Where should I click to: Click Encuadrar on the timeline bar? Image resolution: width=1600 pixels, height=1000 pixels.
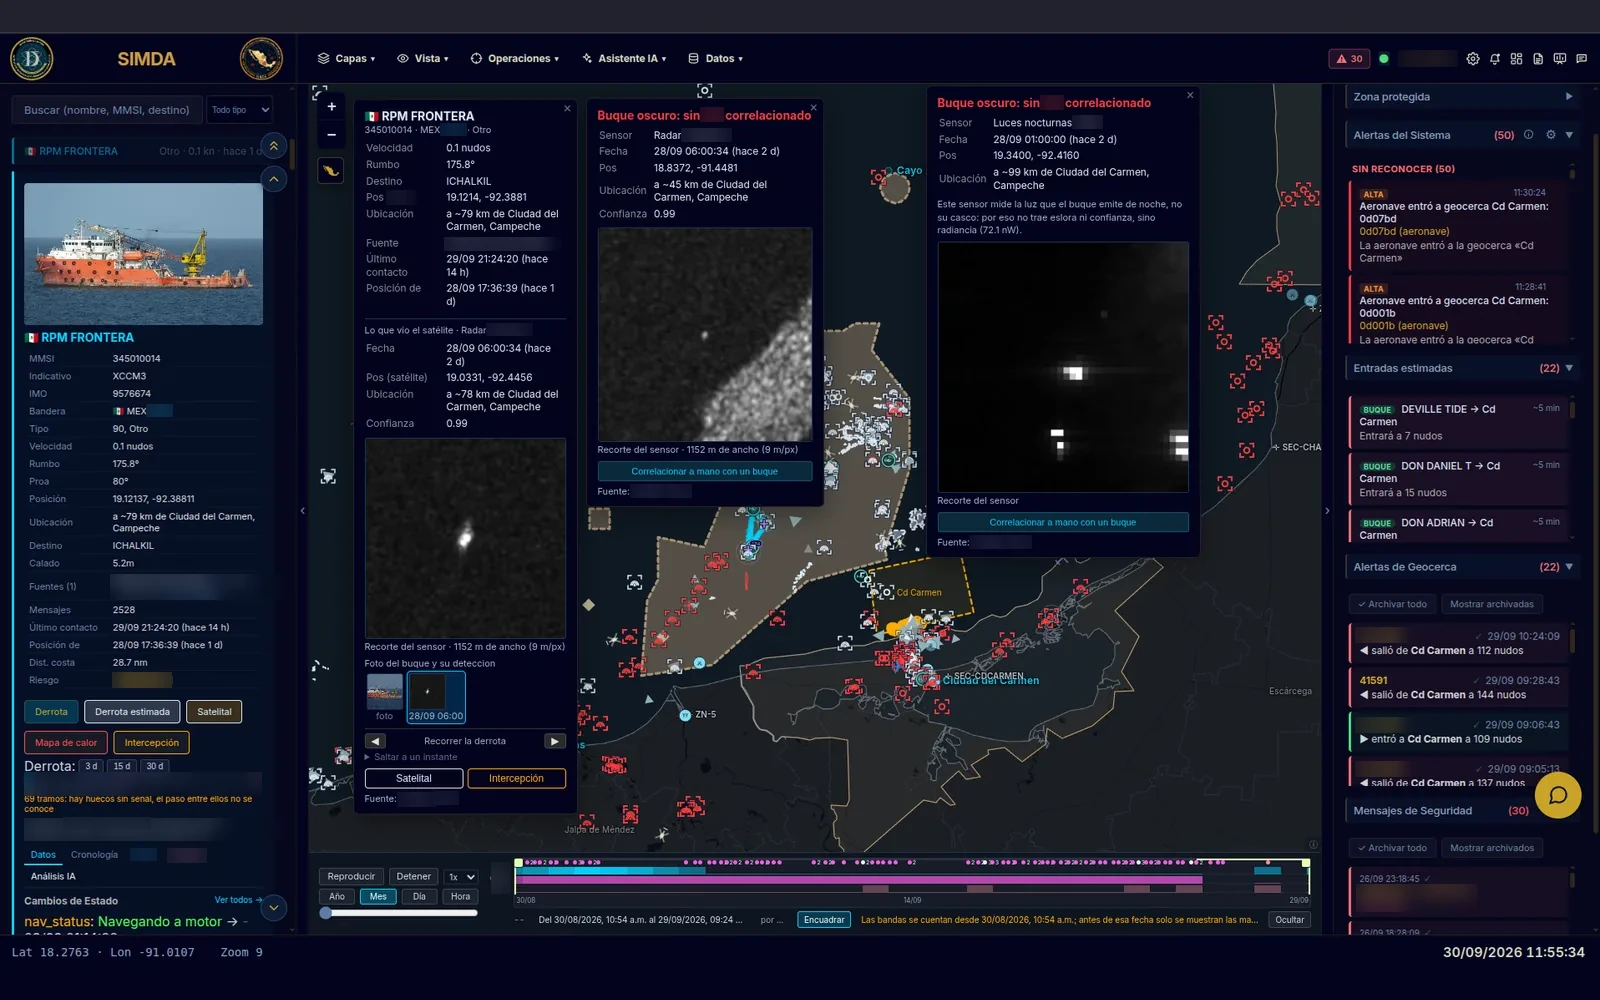coord(824,920)
